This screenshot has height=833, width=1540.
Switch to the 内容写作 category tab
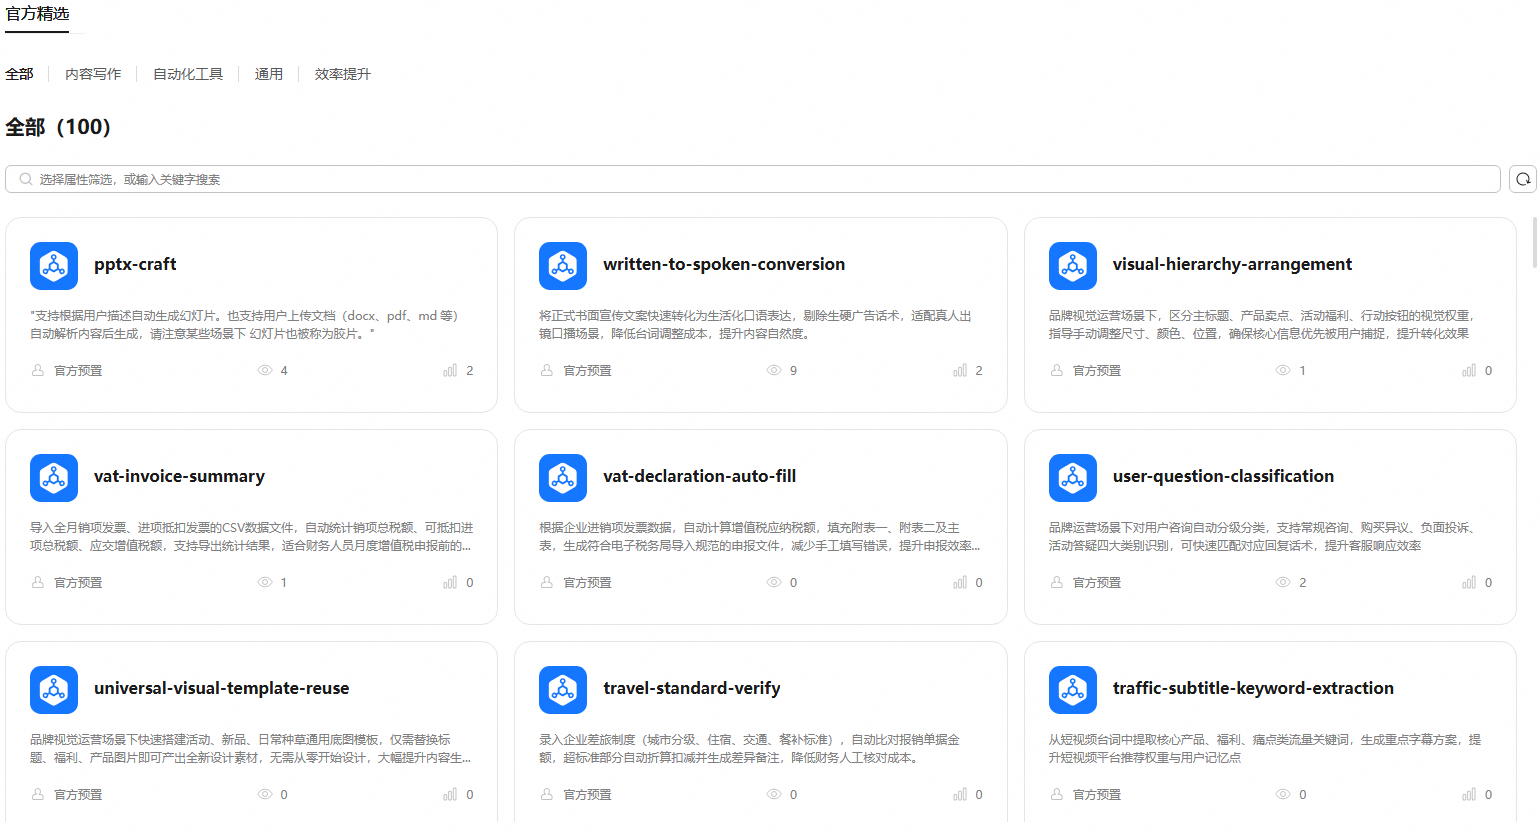click(x=93, y=74)
